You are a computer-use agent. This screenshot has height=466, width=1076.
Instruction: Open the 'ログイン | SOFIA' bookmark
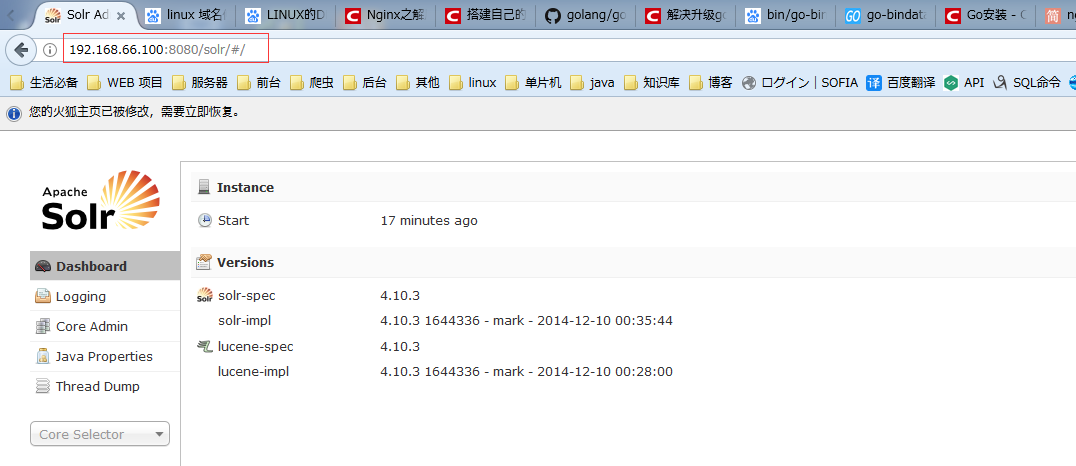pyautogui.click(x=800, y=83)
